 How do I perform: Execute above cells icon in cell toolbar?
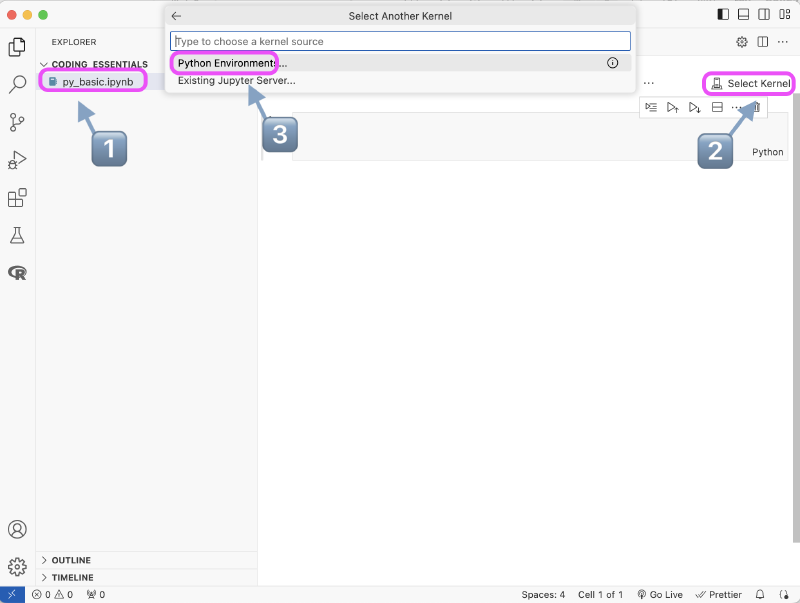673,107
